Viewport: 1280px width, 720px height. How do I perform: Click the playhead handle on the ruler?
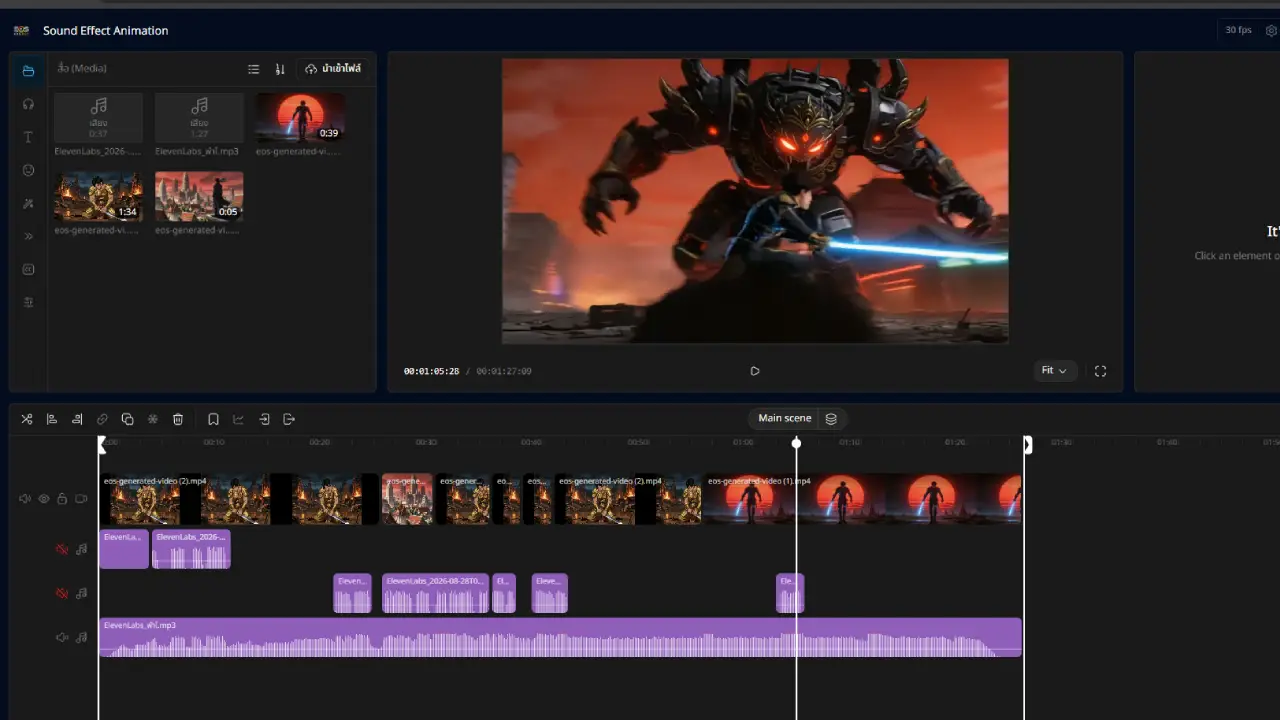(x=796, y=442)
